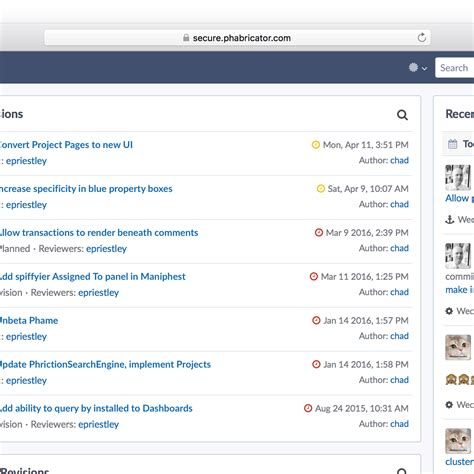Click reviewer epriestley under Convert Project Pages

tap(26, 161)
